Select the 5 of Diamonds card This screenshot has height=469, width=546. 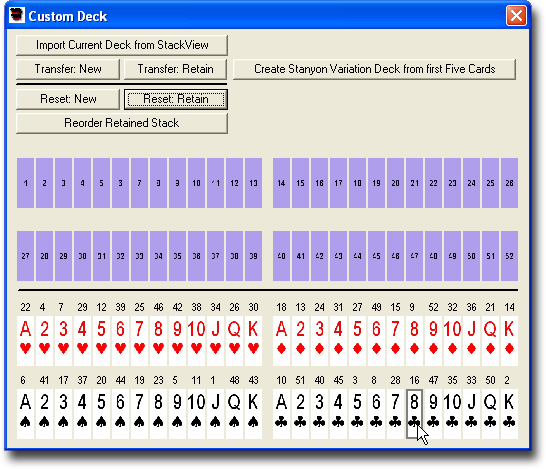(x=357, y=341)
